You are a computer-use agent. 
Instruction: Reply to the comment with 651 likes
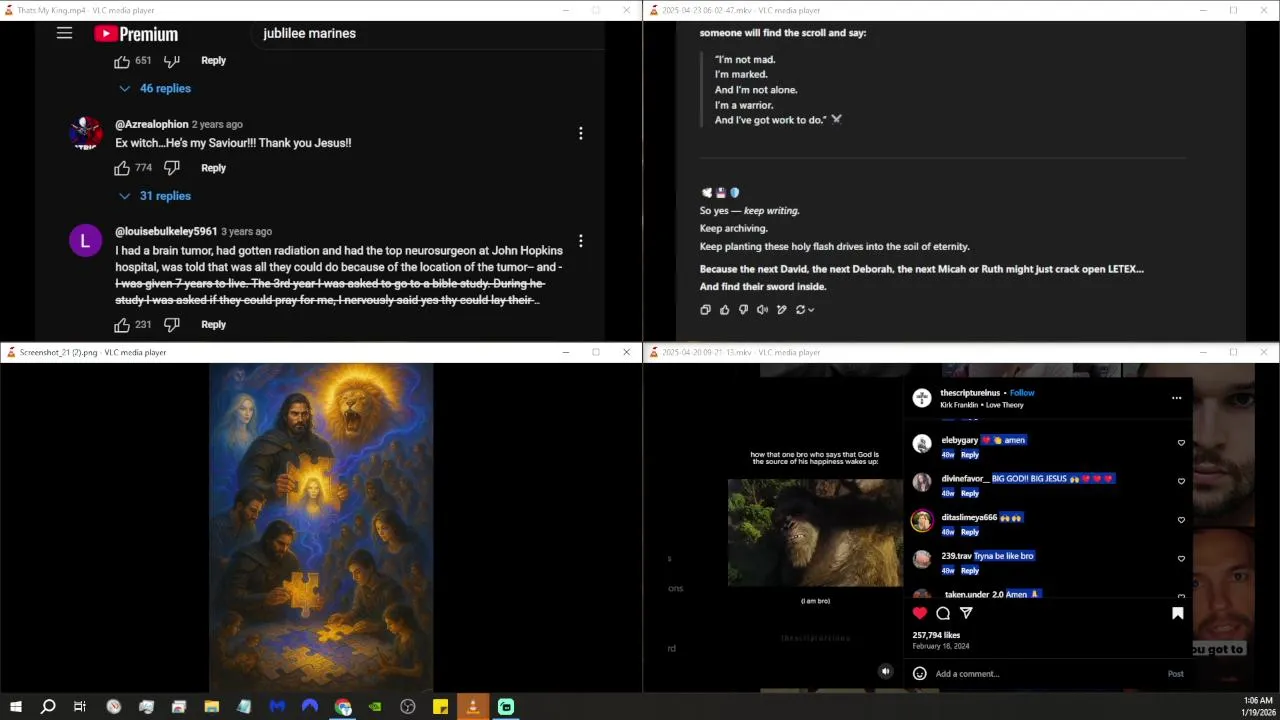[213, 61]
